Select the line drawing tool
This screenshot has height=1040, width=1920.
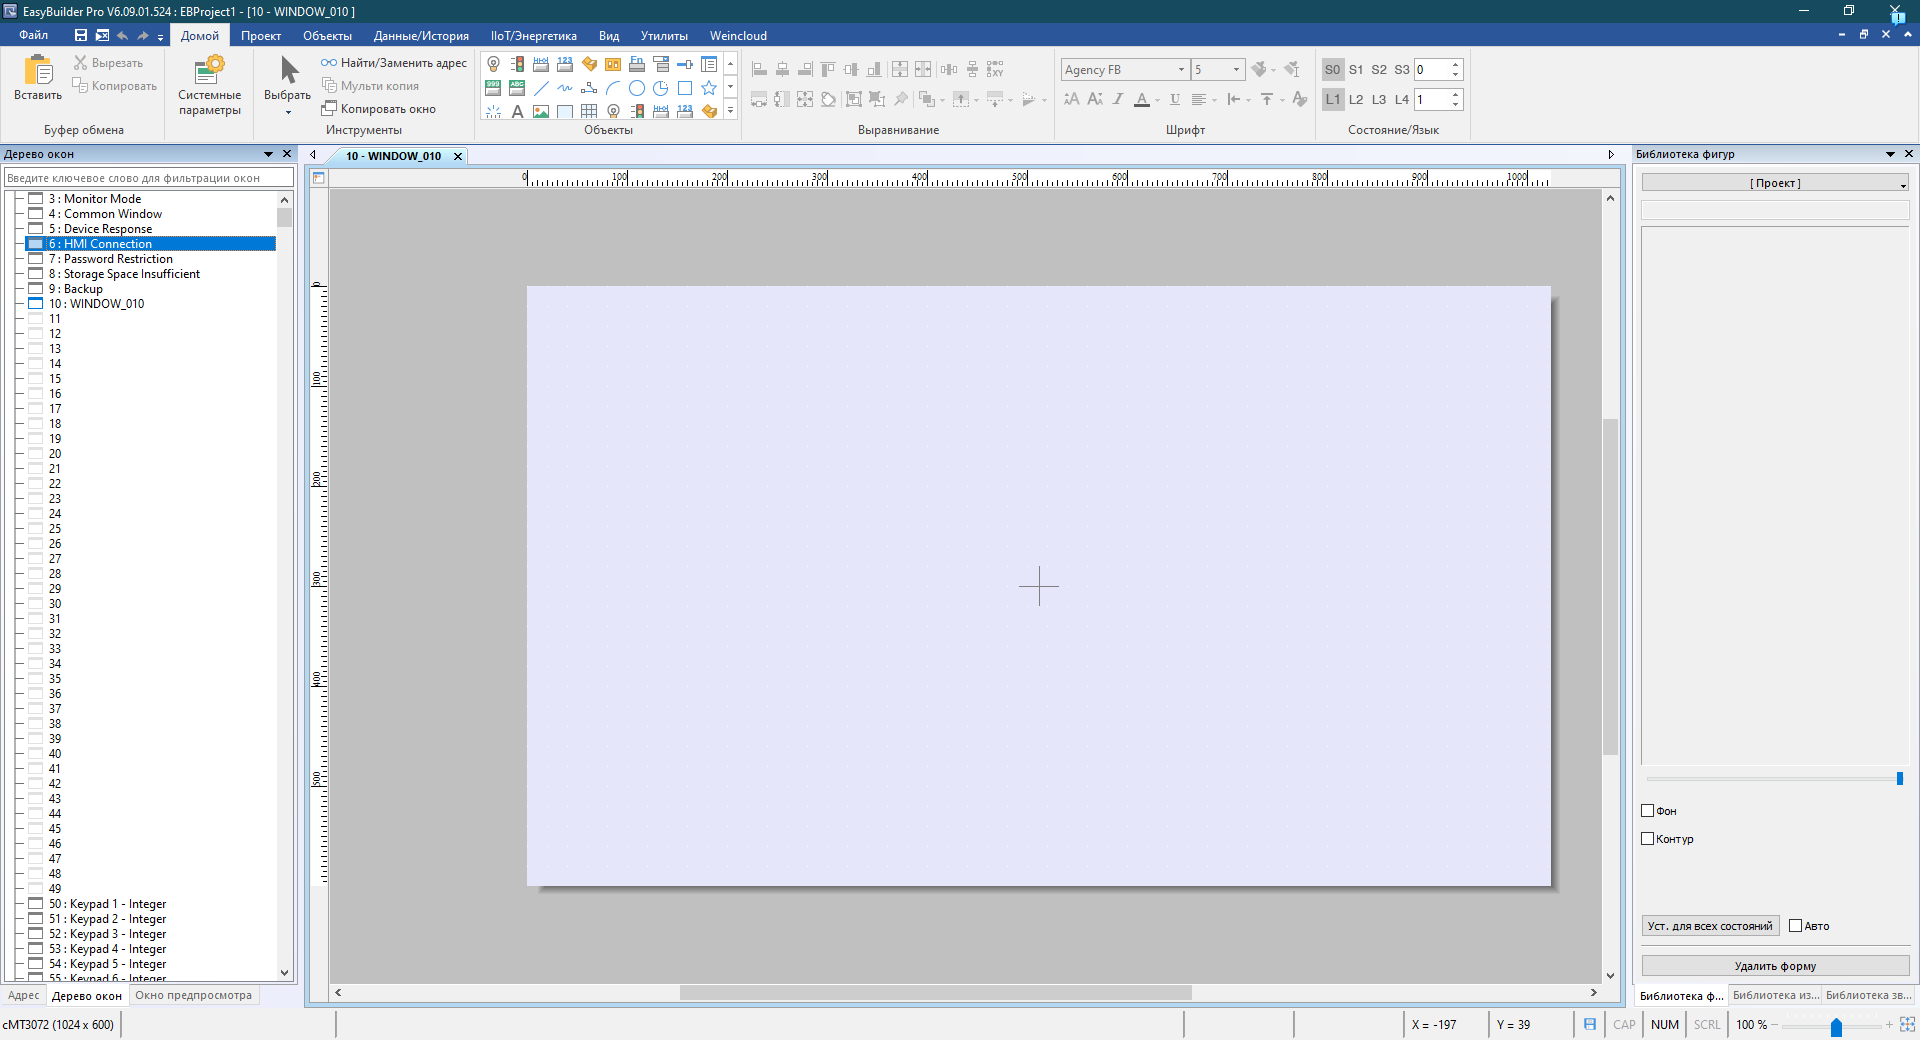(541, 88)
